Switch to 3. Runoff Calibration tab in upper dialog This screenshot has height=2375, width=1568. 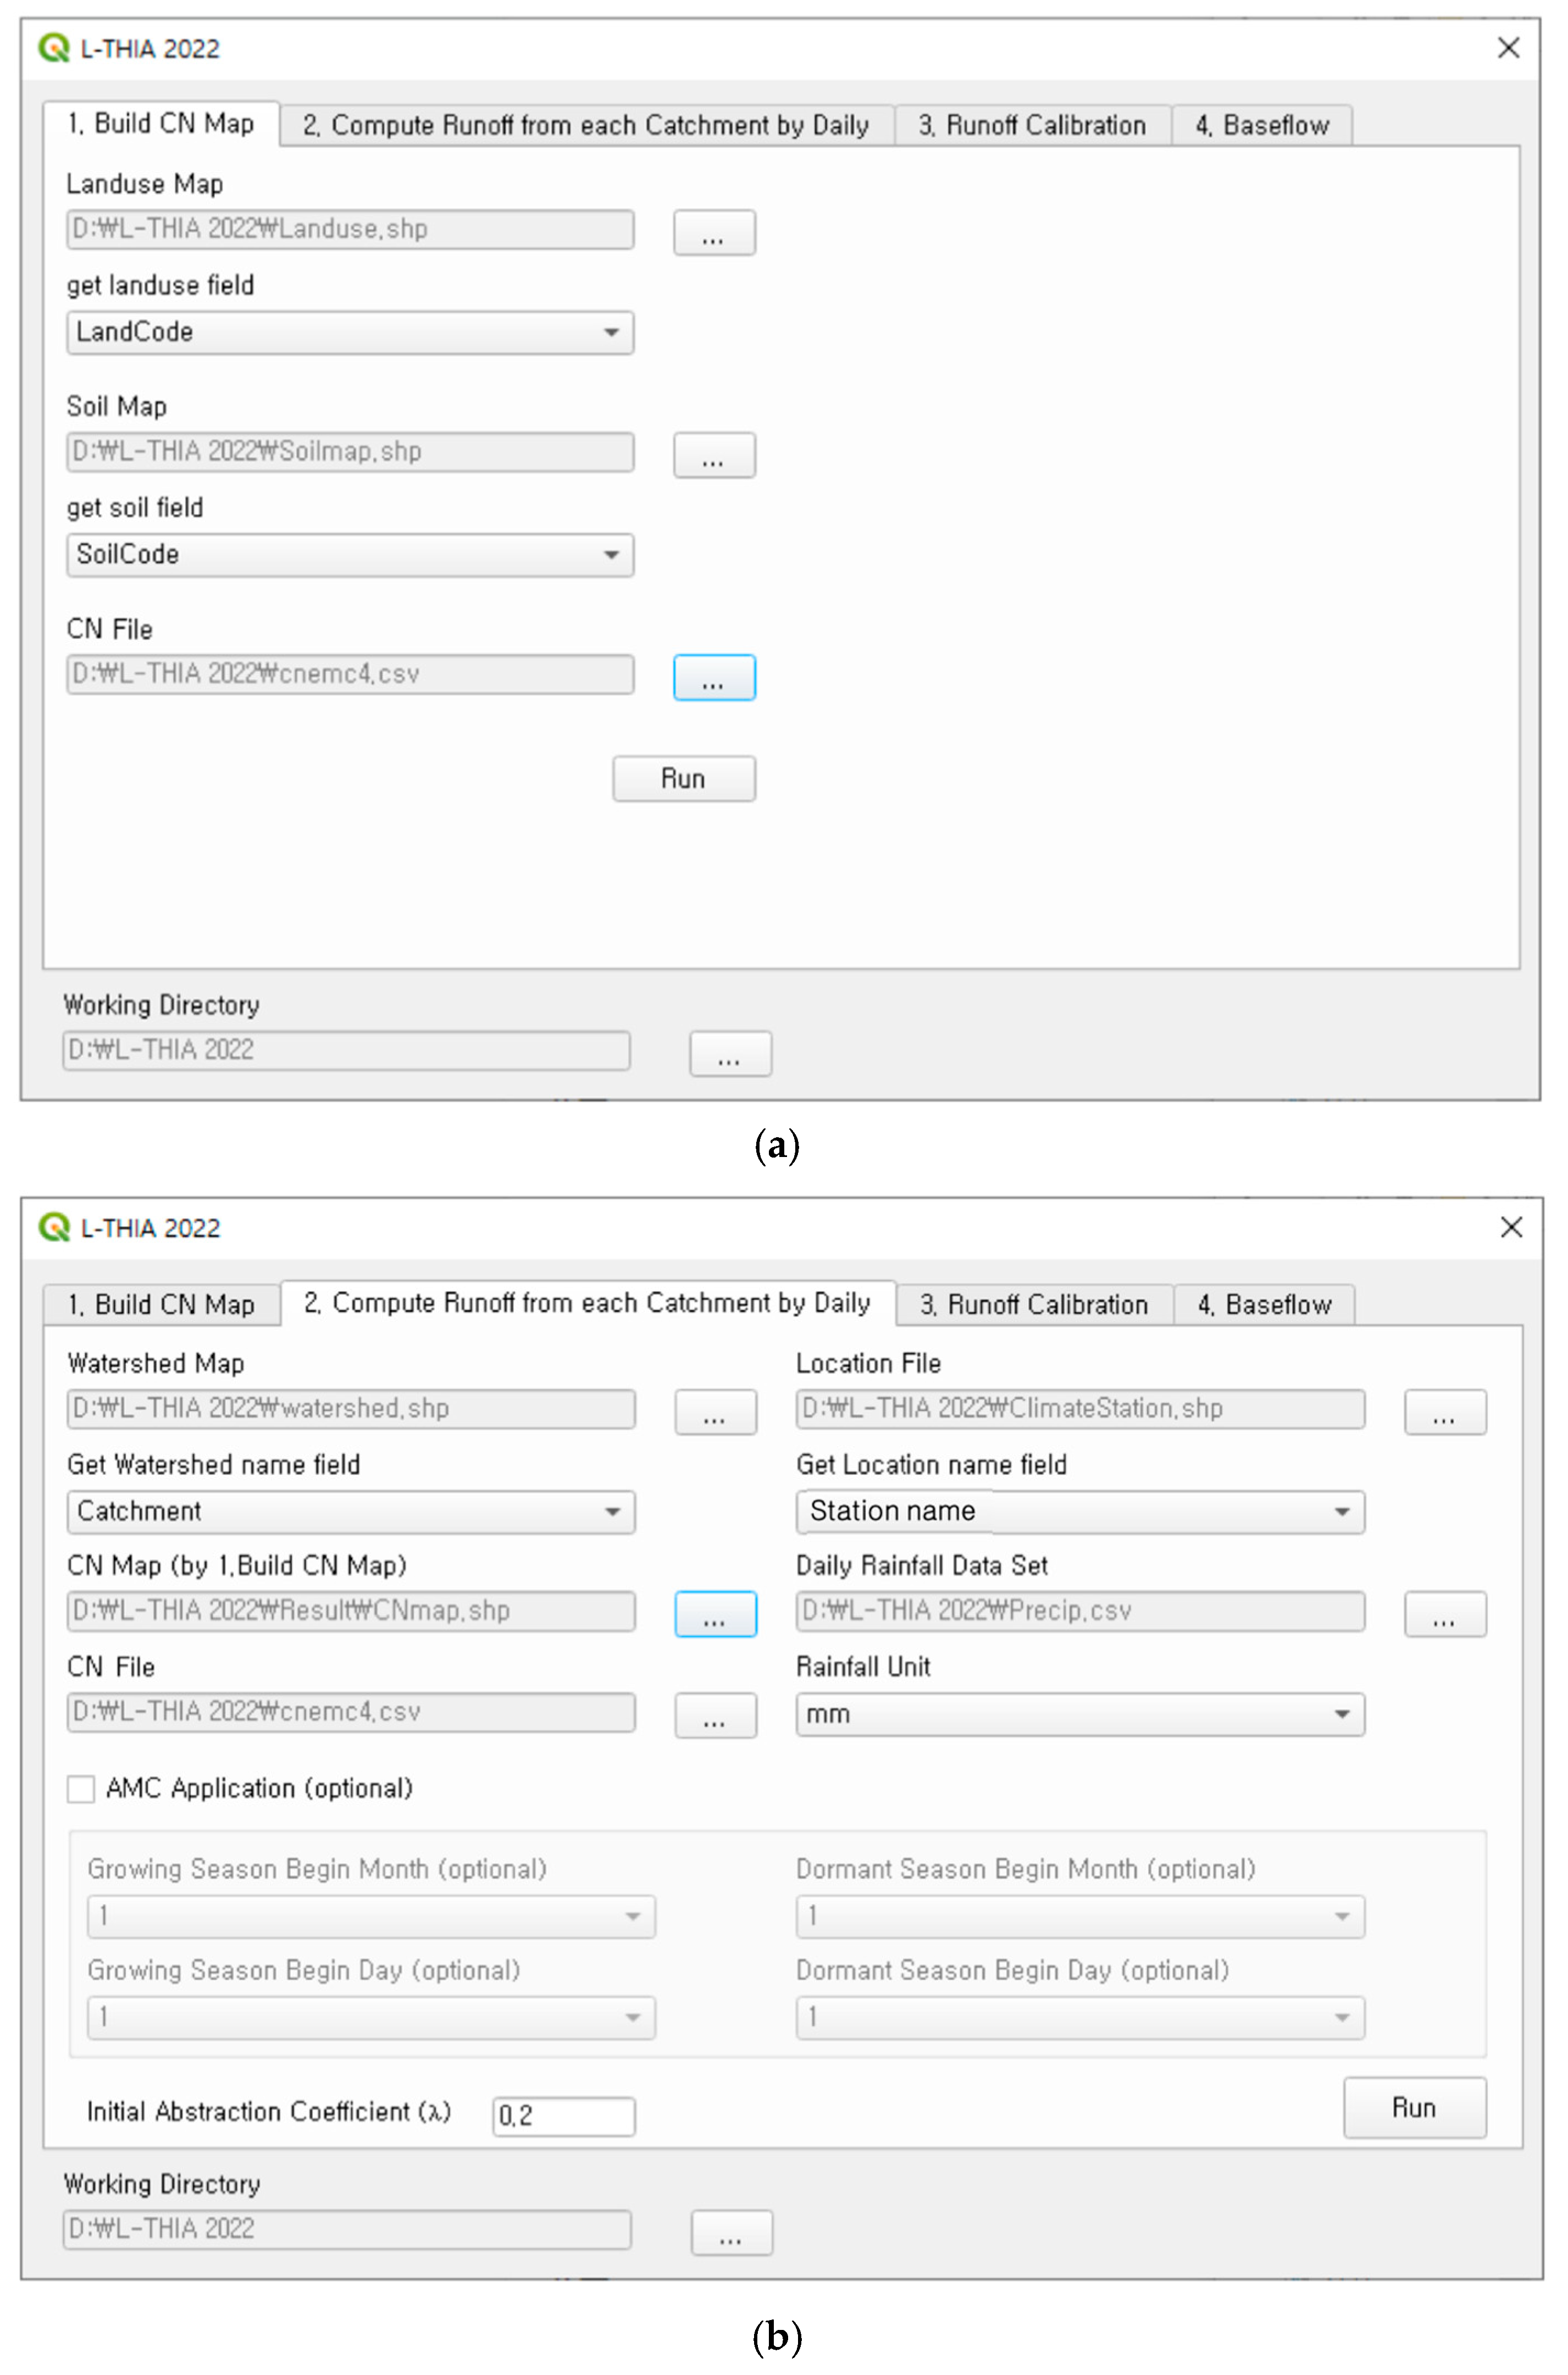(1032, 126)
